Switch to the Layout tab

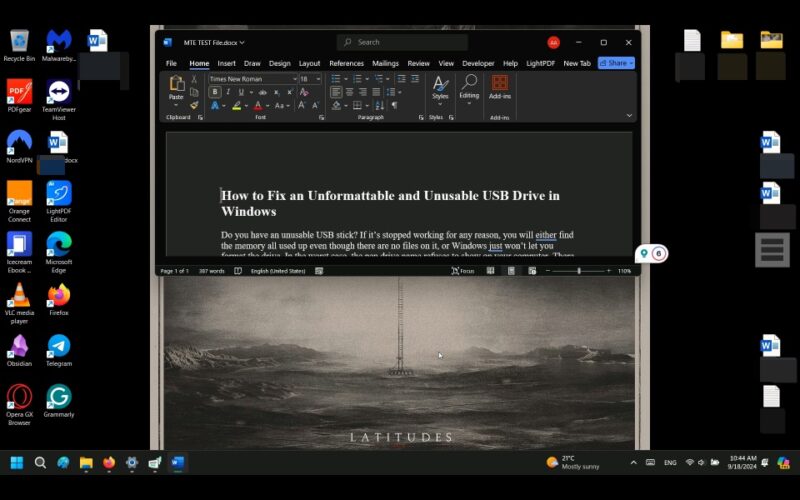(x=309, y=63)
